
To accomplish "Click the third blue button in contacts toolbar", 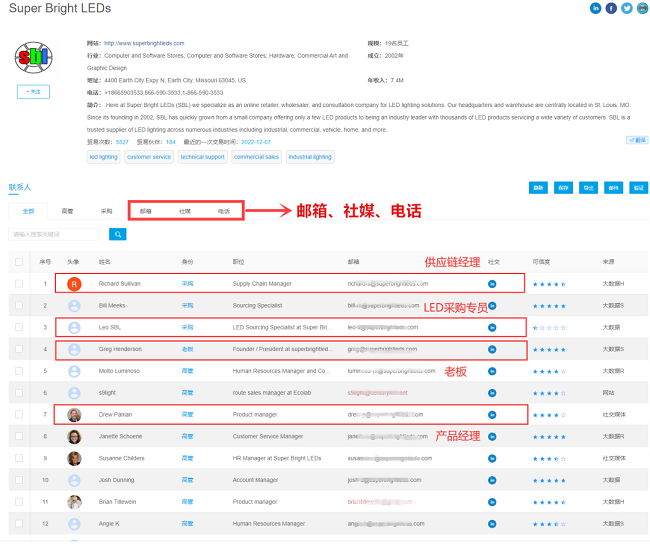I will pyautogui.click(x=588, y=188).
